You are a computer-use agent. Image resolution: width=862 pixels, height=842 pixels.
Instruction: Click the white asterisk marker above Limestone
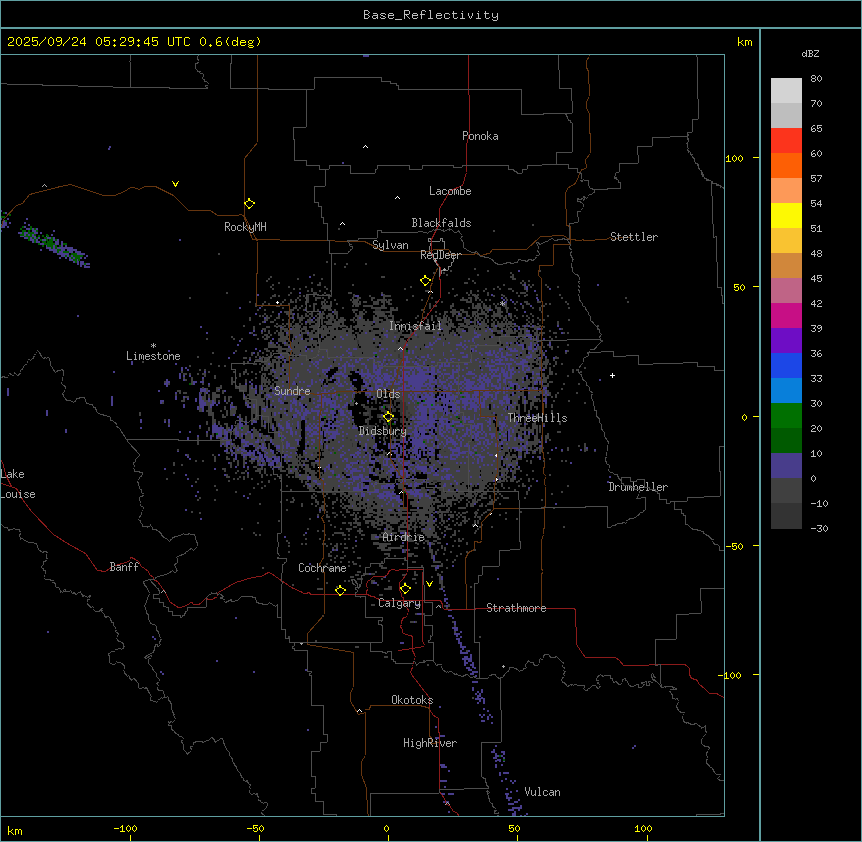[153, 345]
